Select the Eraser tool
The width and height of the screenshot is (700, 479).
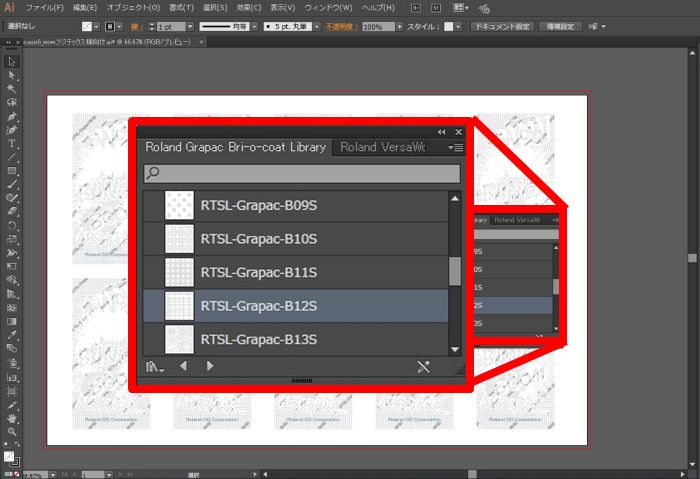click(x=12, y=211)
